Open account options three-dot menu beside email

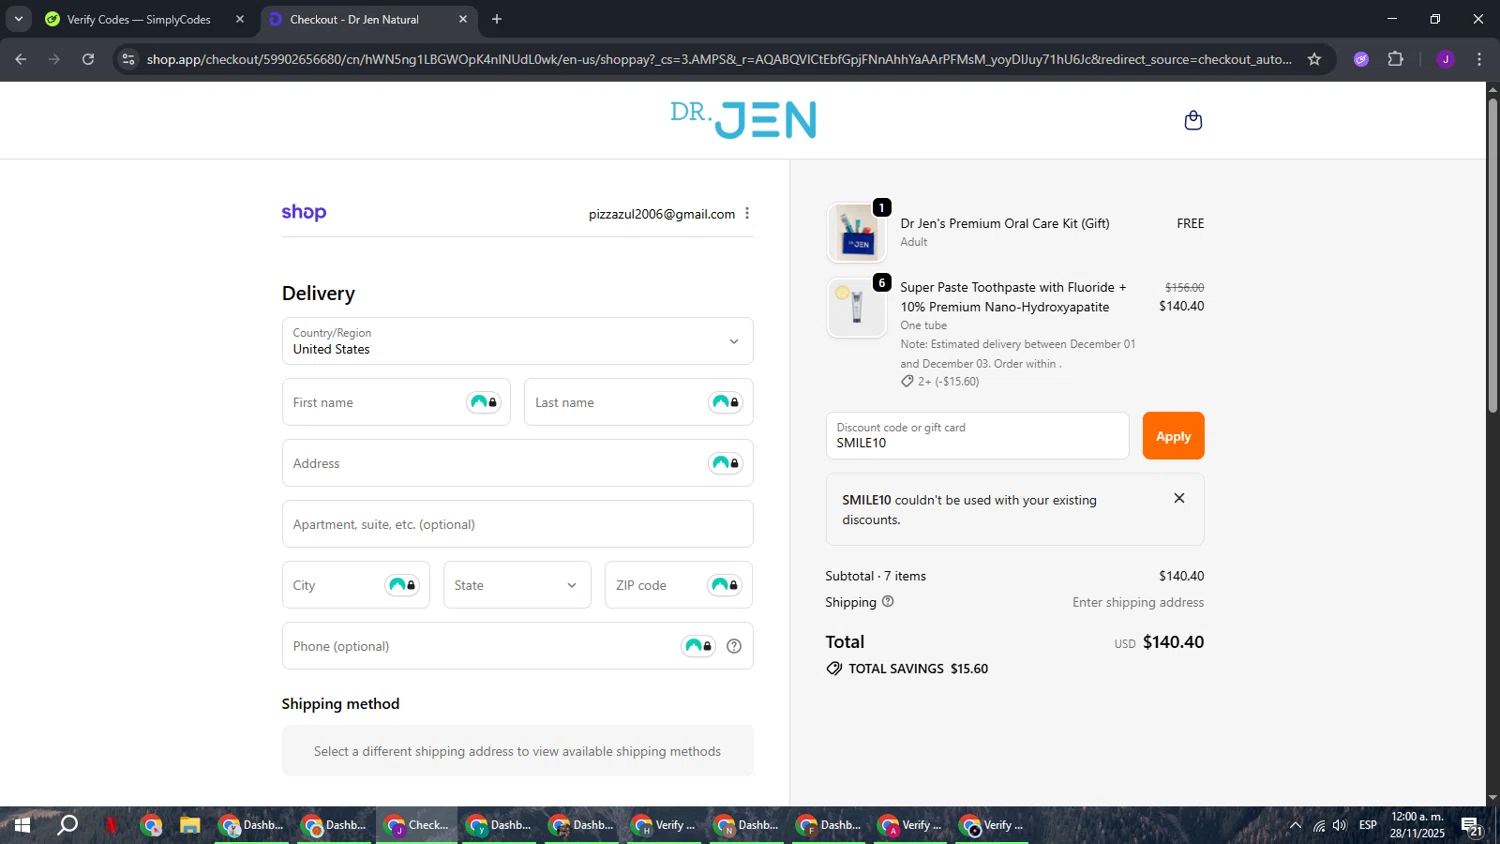tap(747, 214)
